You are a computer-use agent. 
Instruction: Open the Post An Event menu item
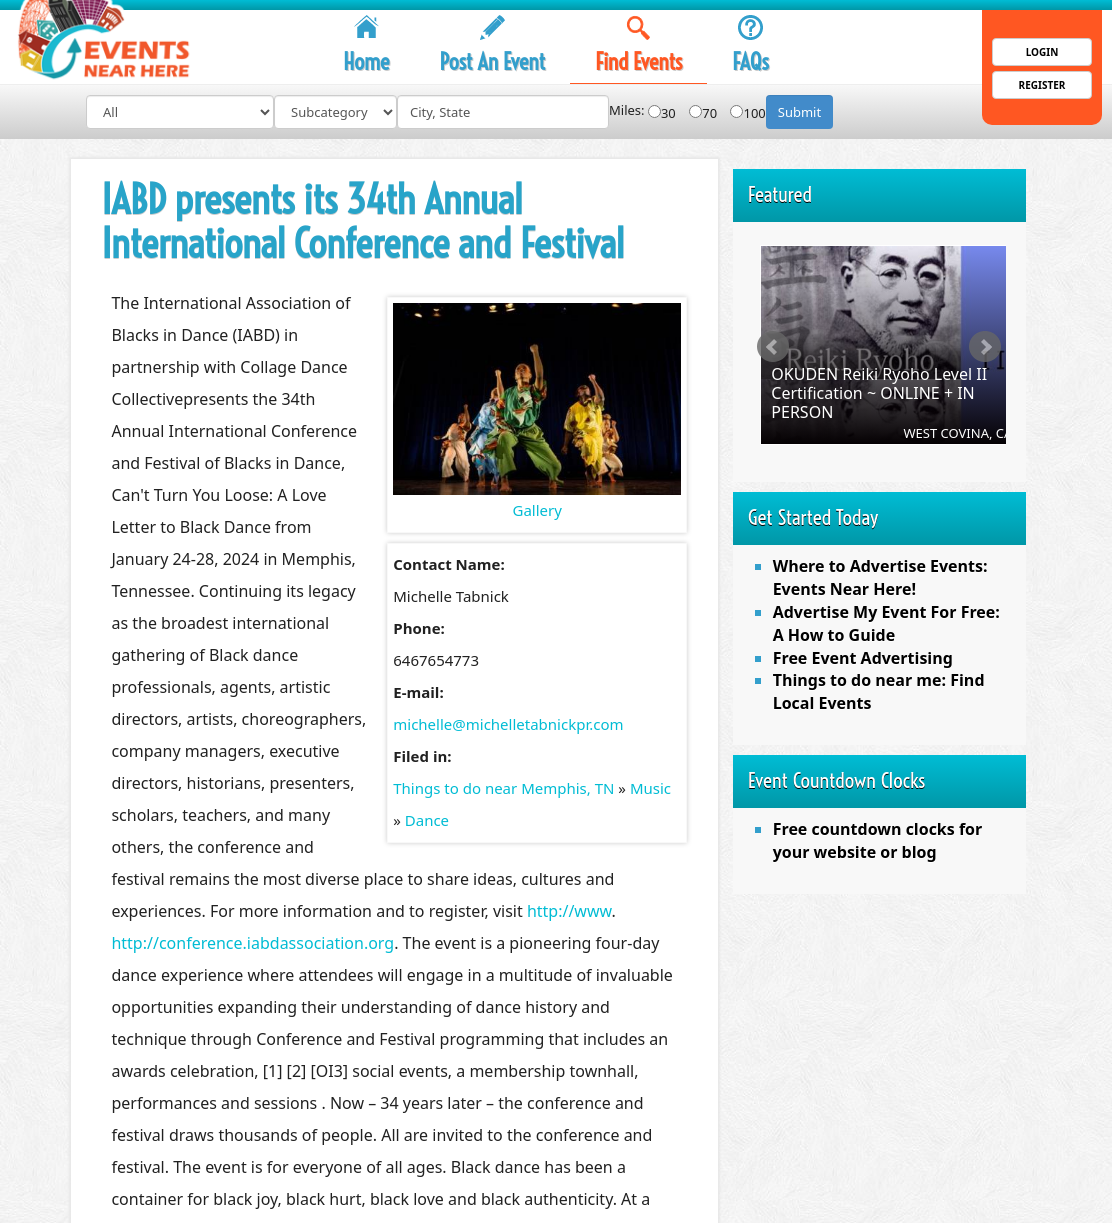492,62
